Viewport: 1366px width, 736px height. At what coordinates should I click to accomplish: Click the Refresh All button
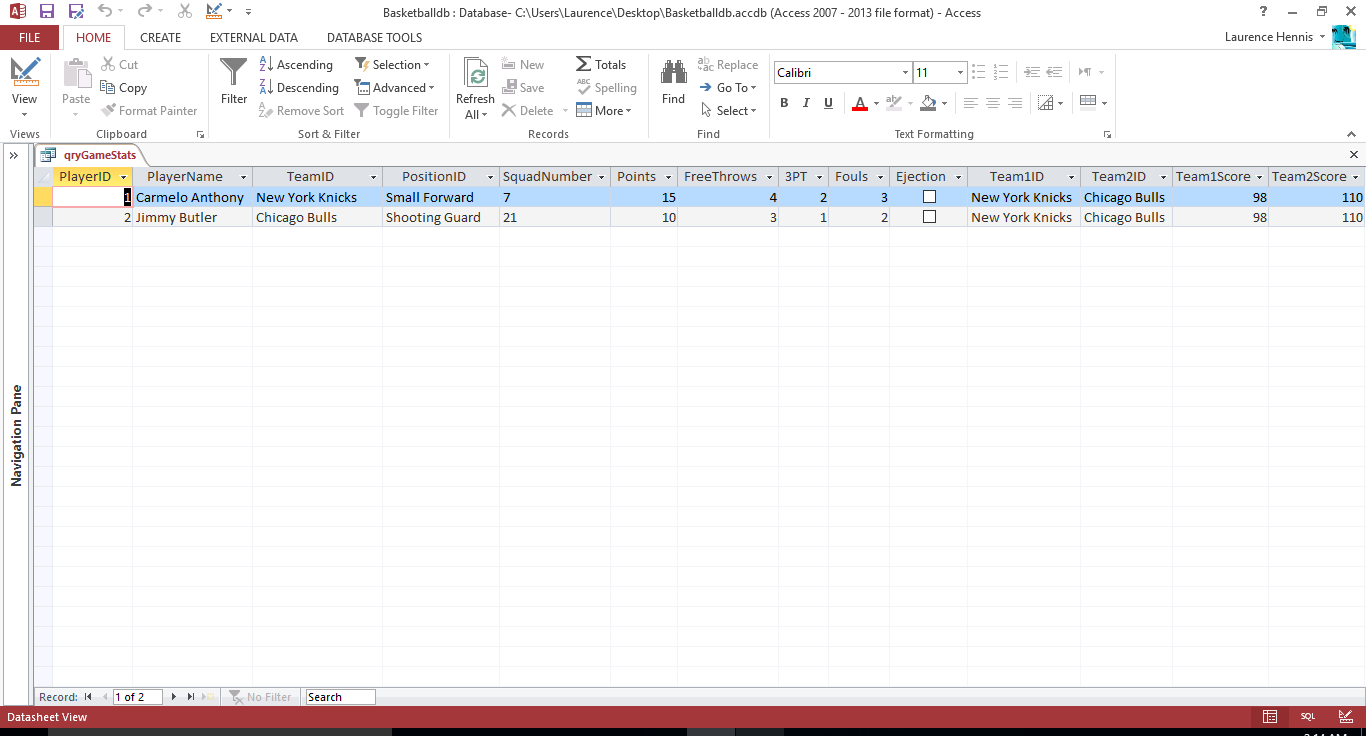[x=475, y=89]
